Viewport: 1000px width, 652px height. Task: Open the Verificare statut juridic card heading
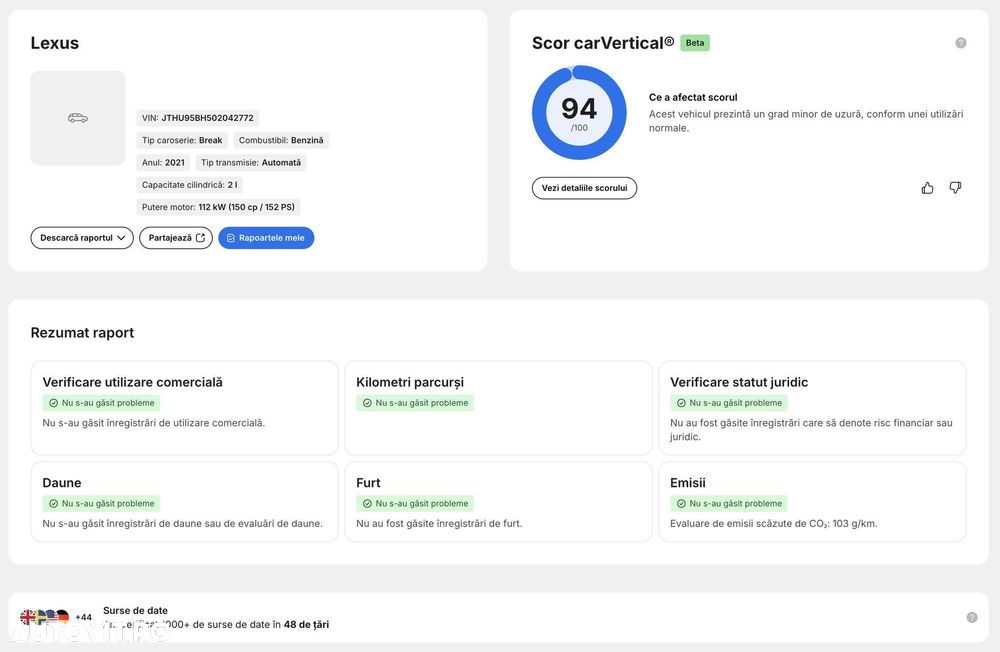(x=739, y=382)
